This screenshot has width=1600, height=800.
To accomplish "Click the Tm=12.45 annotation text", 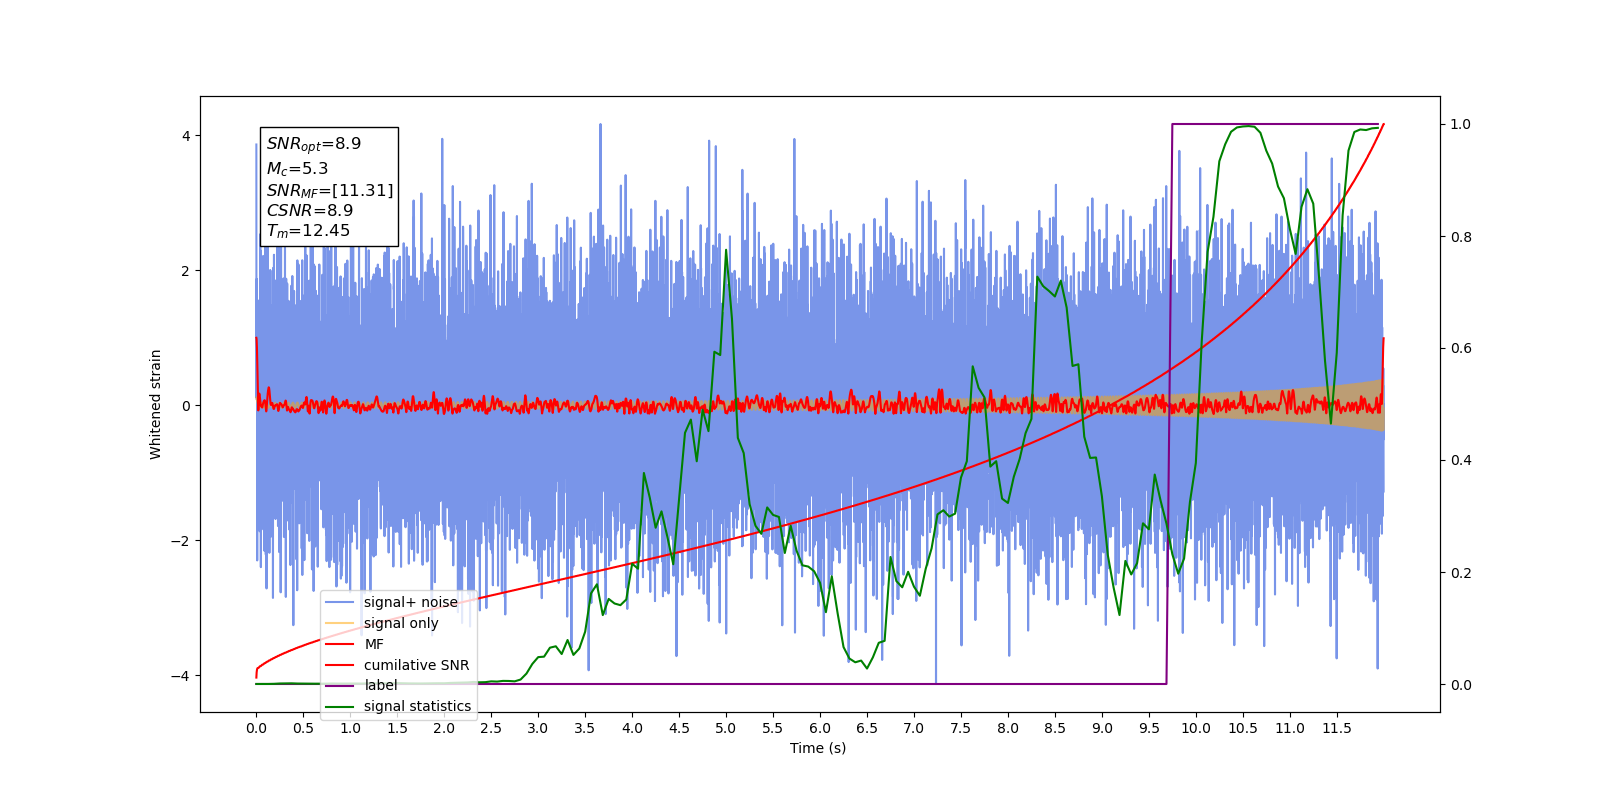I will (x=308, y=231).
